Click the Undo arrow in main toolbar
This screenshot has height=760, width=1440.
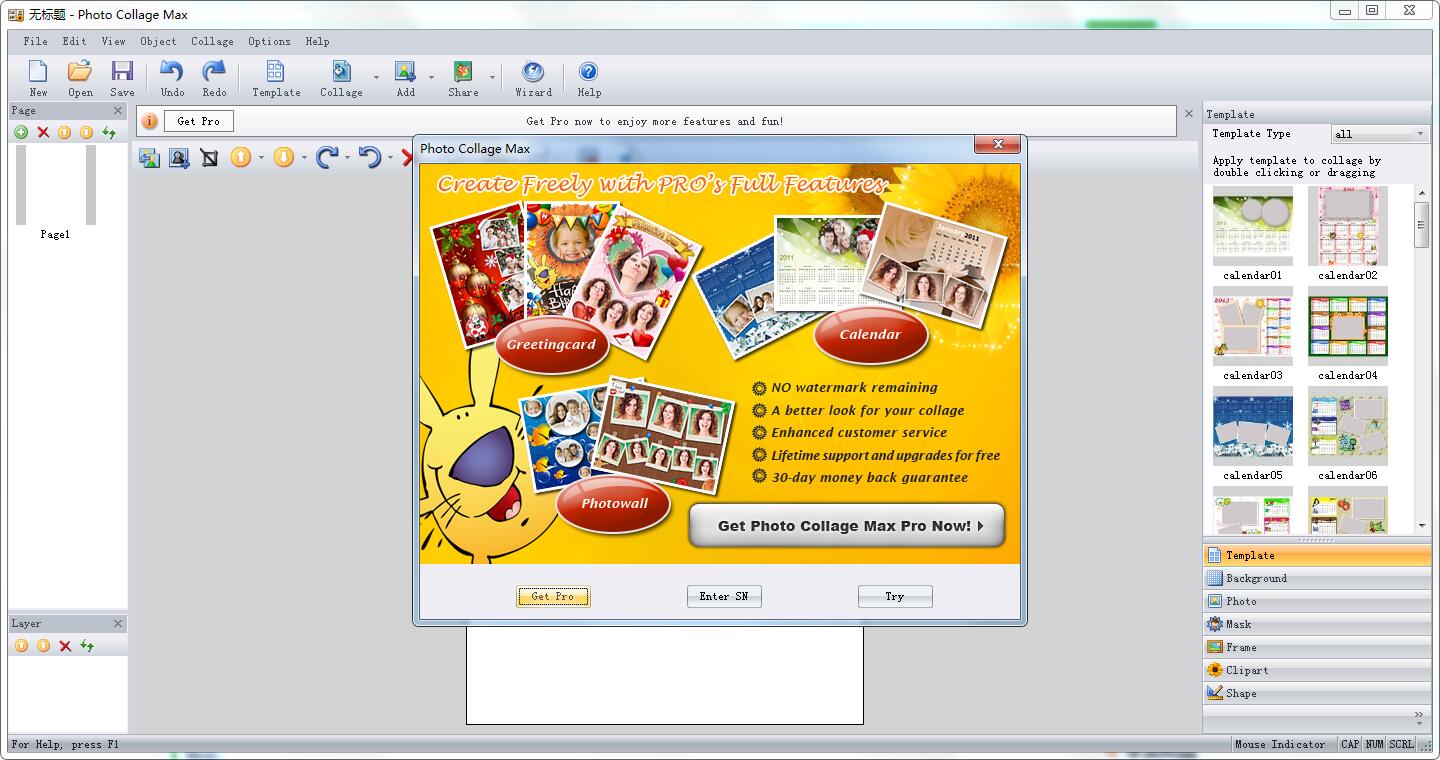click(172, 72)
